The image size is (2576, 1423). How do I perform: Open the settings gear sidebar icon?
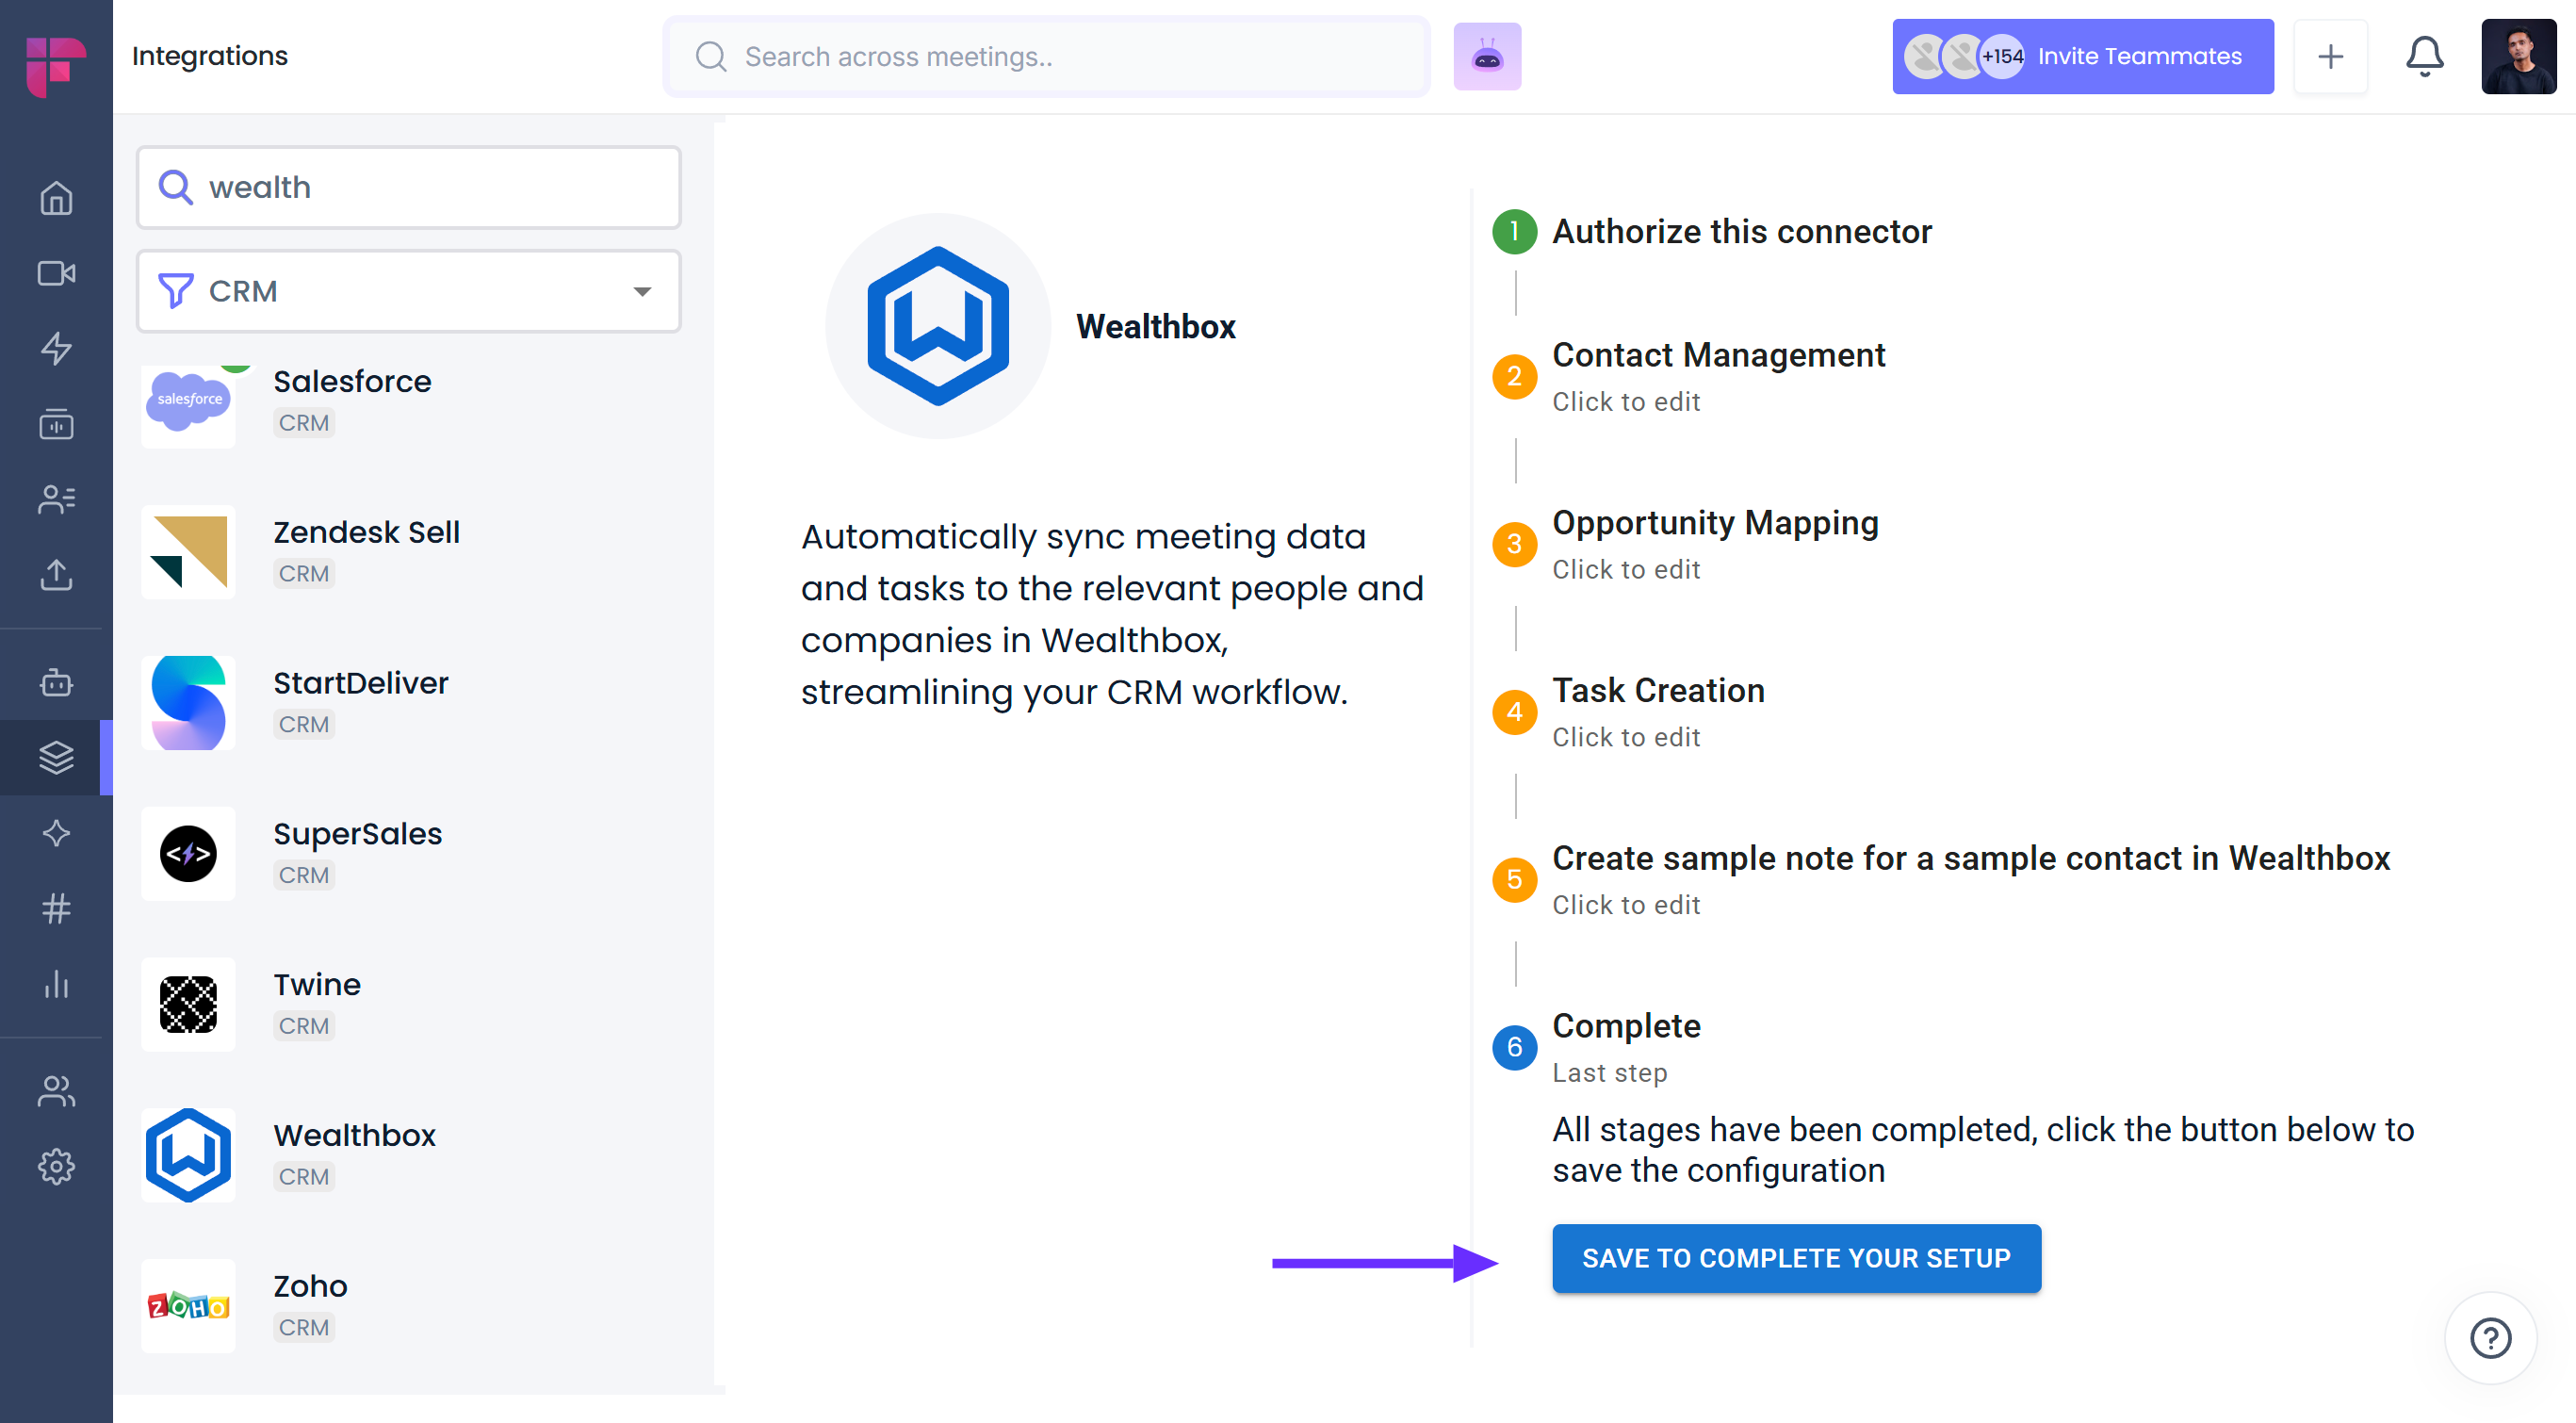pos(56,1166)
